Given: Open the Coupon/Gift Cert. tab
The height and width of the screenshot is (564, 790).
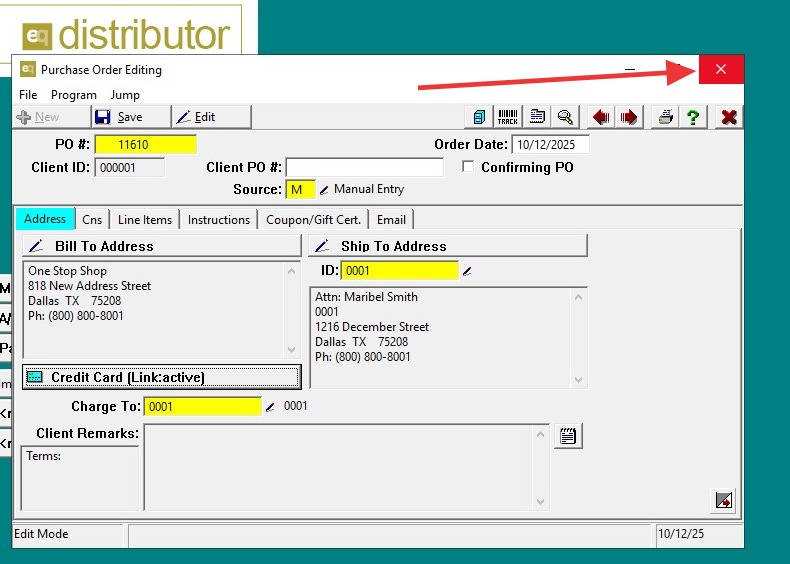Looking at the screenshot, I should pos(313,220).
